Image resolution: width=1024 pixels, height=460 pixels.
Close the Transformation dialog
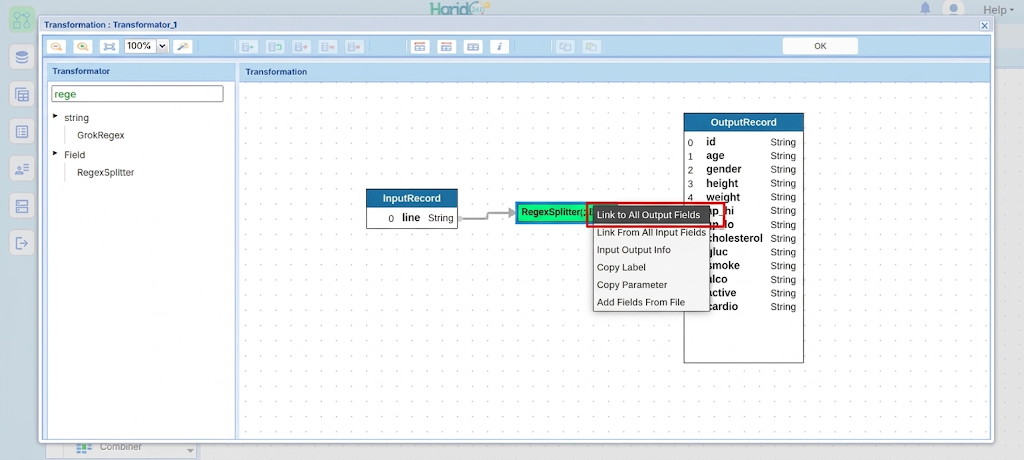click(984, 25)
